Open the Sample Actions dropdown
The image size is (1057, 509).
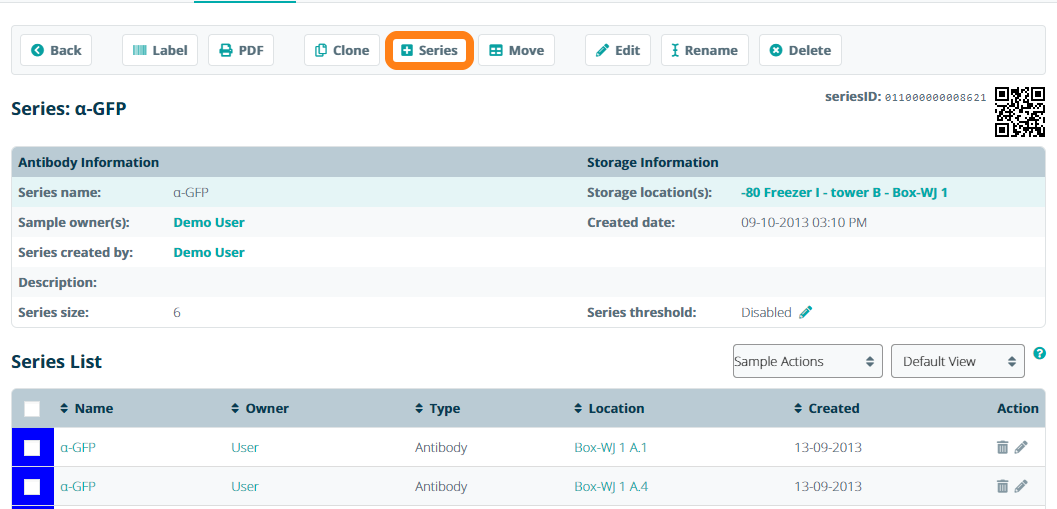click(807, 361)
